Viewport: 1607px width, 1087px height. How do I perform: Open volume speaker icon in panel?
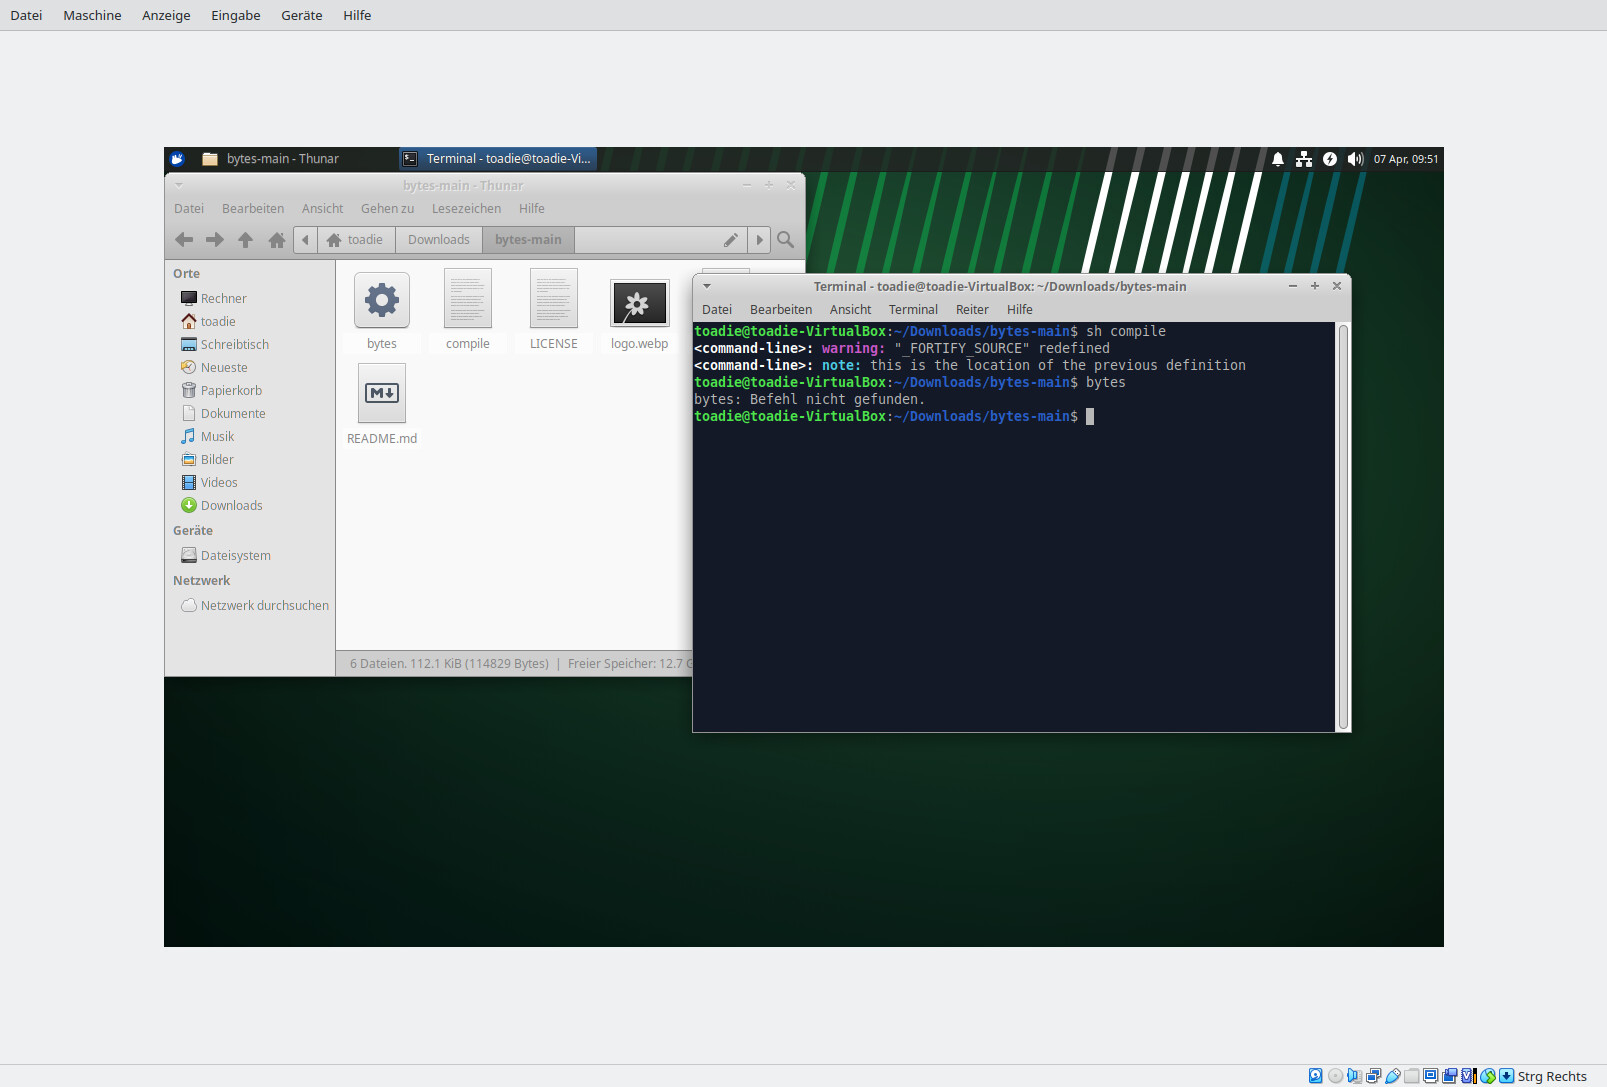pos(1356,159)
